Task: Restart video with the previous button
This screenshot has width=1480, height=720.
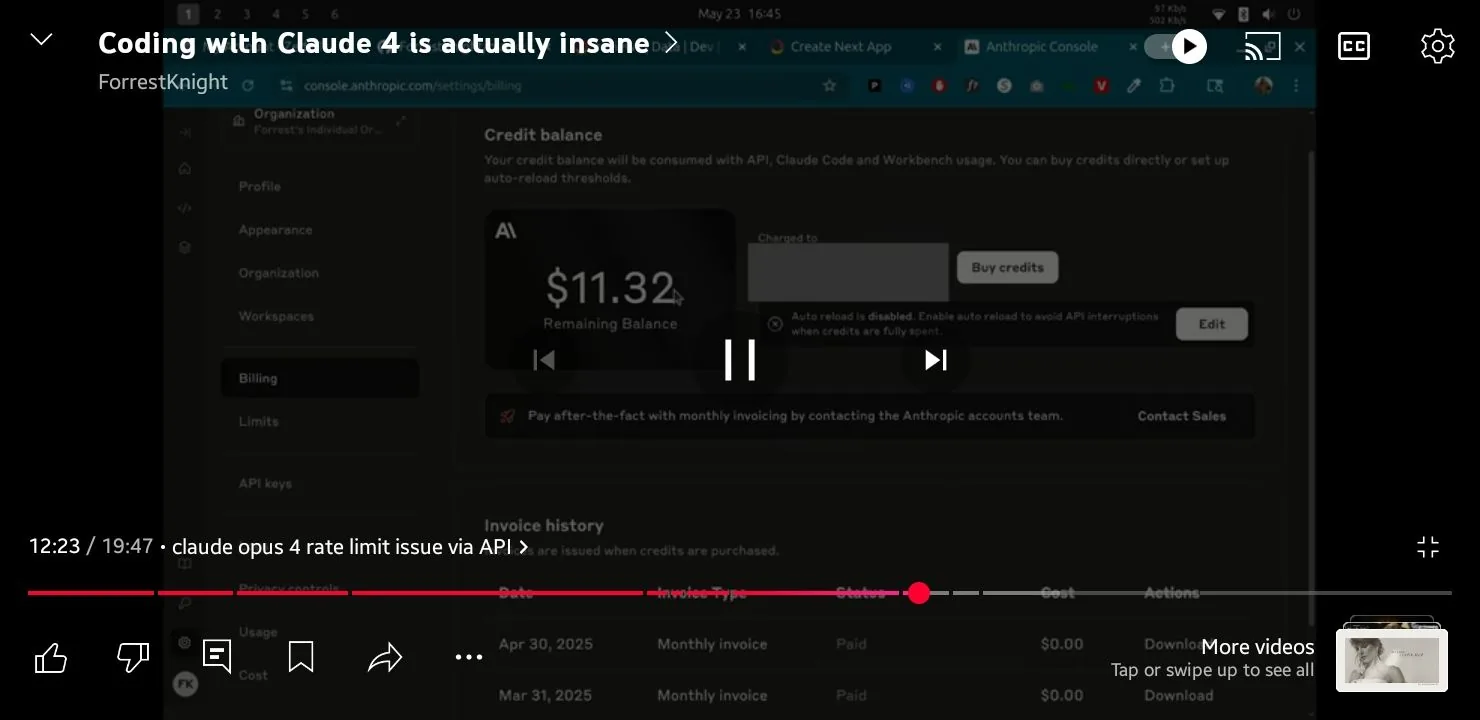Action: [544, 360]
